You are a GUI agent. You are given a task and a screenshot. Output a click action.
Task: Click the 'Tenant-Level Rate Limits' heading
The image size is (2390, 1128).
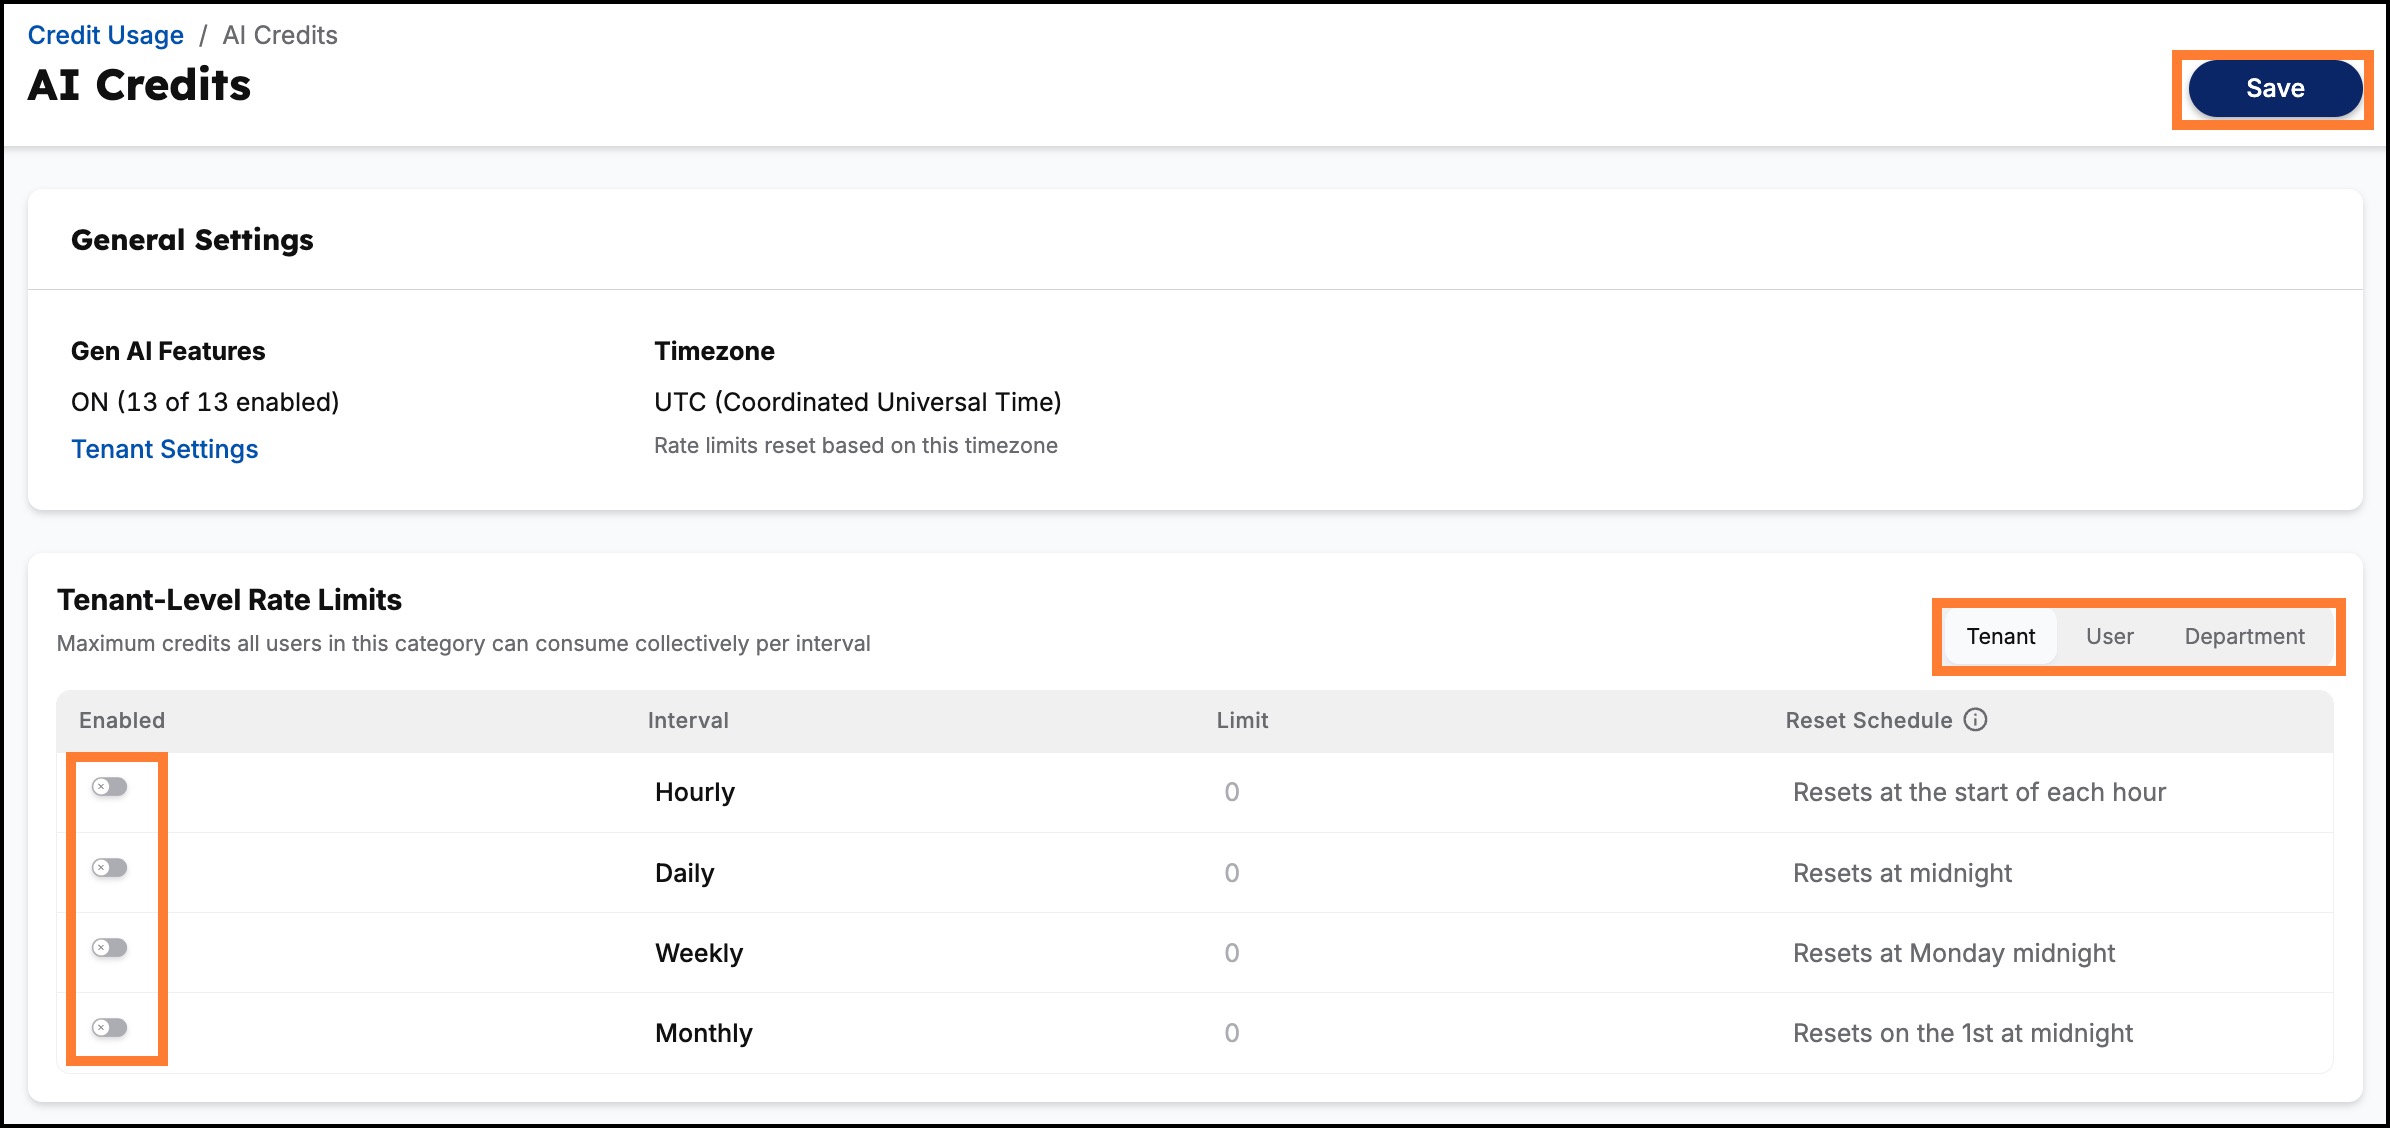pos(229,600)
